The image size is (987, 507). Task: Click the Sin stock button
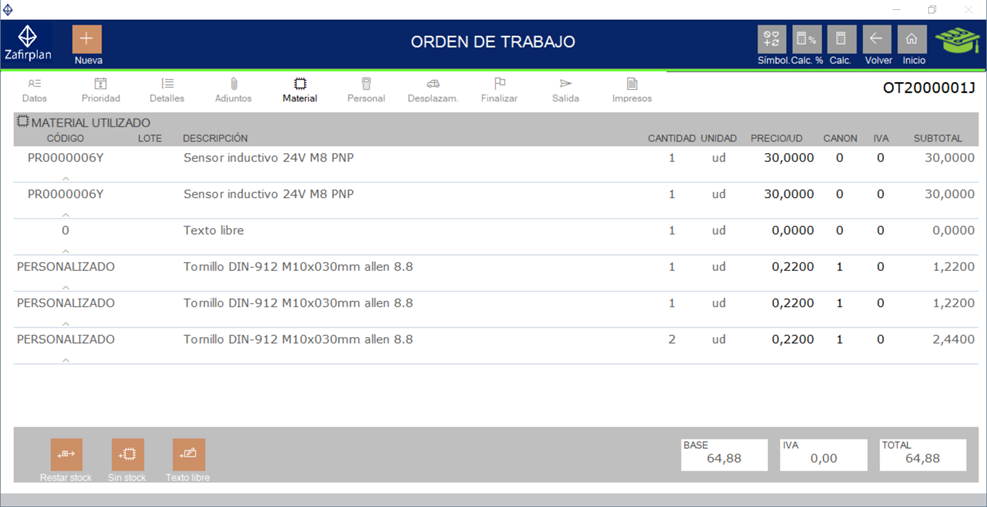pos(127,455)
